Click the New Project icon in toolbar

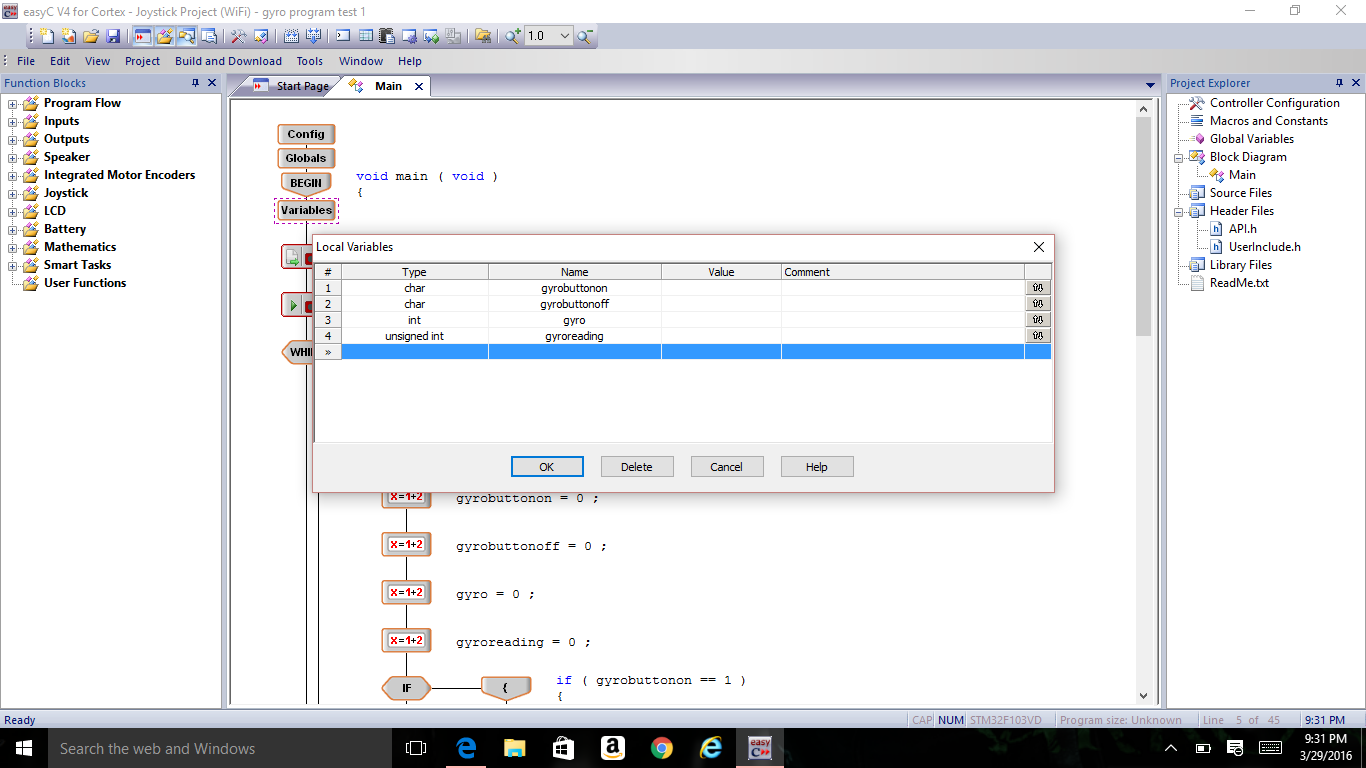[x=68, y=36]
